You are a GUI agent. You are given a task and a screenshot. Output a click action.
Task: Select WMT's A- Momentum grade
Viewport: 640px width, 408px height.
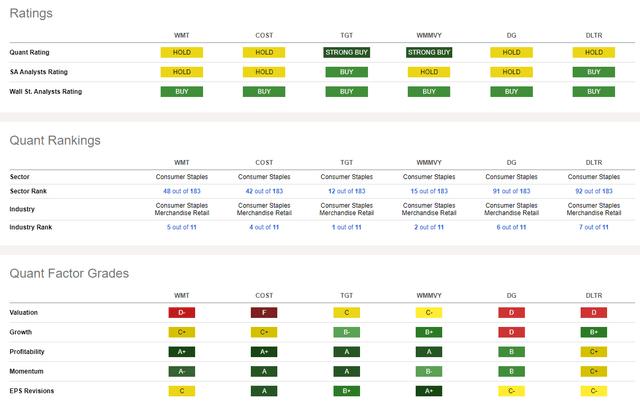(182, 371)
